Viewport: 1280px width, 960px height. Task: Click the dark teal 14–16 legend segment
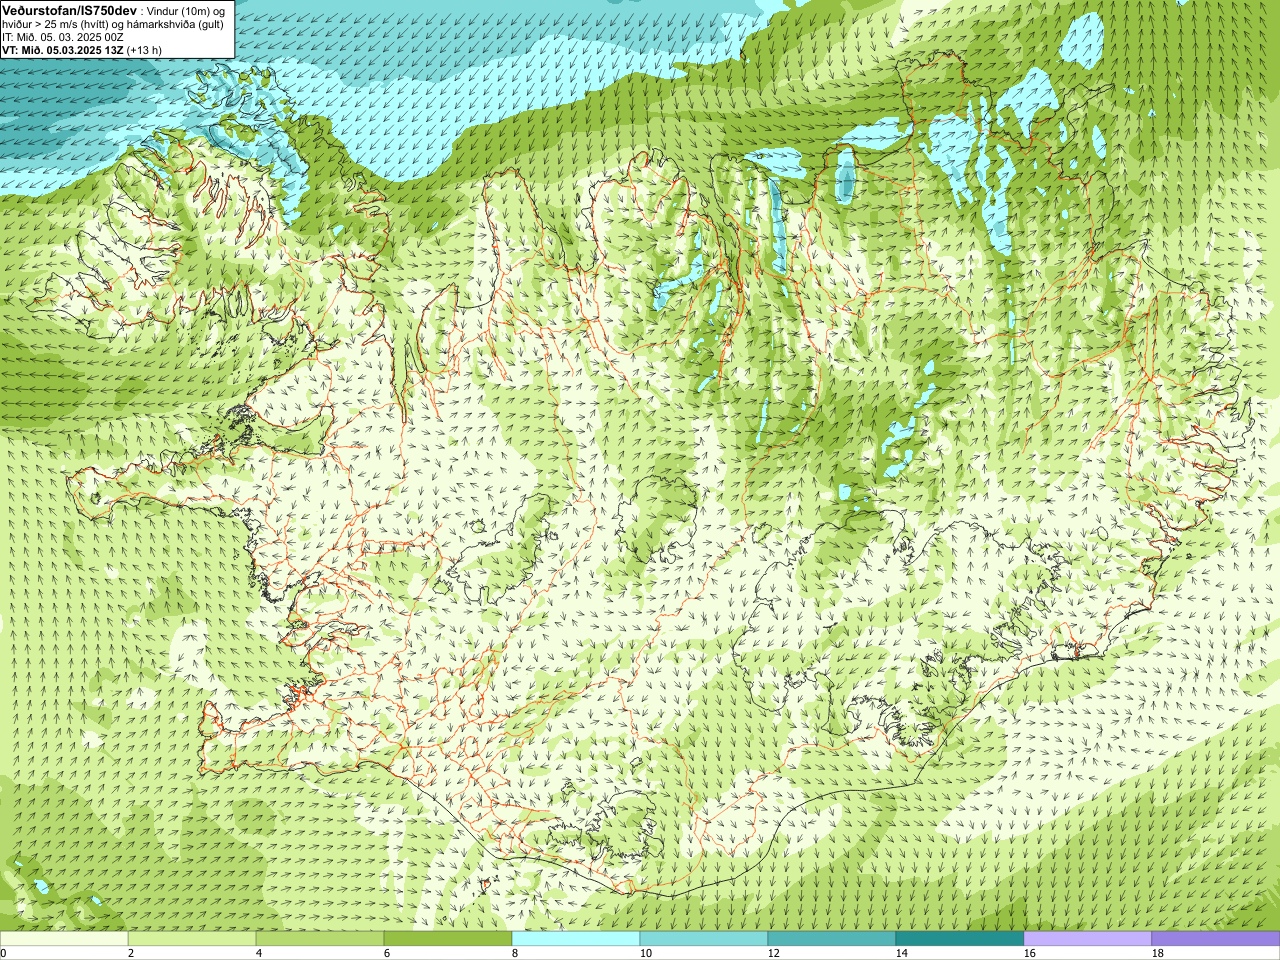pos(960,939)
